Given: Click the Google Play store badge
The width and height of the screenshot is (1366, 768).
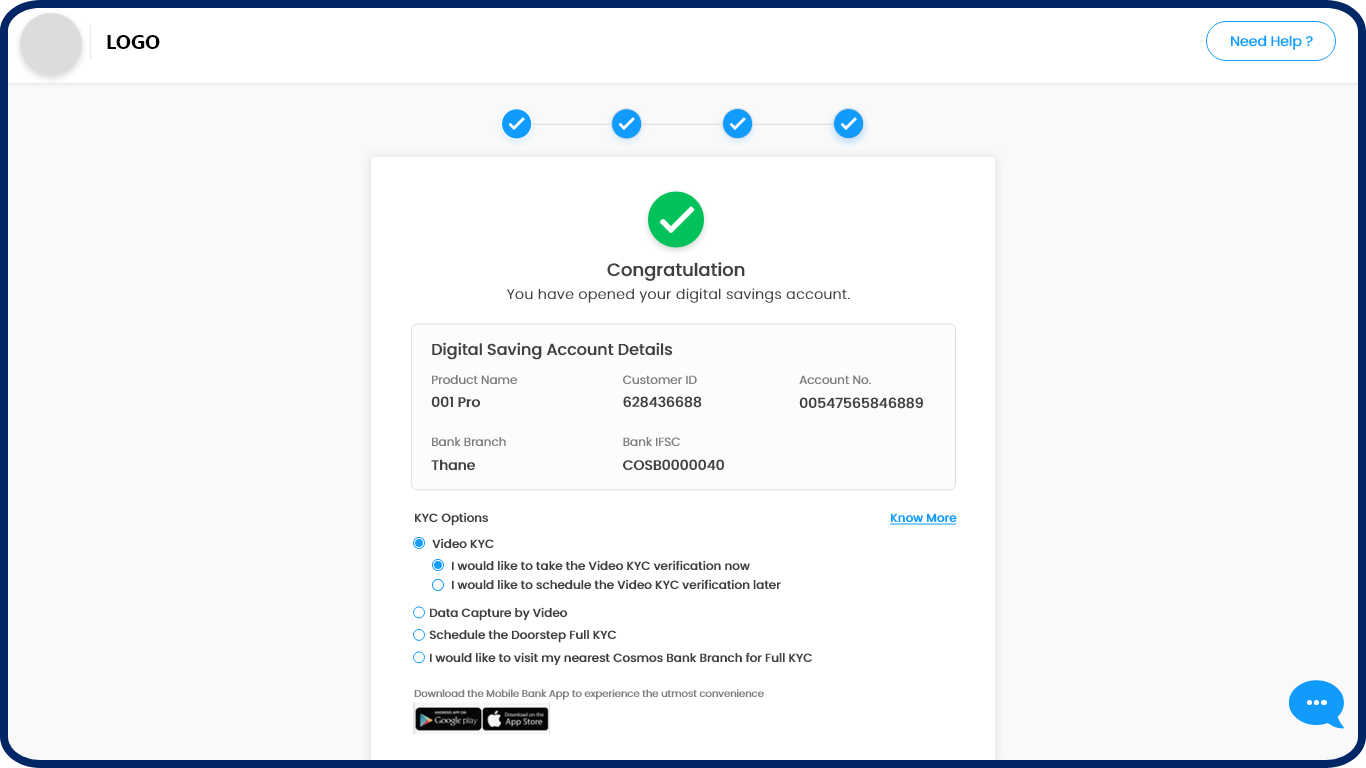Looking at the screenshot, I should pyautogui.click(x=448, y=719).
